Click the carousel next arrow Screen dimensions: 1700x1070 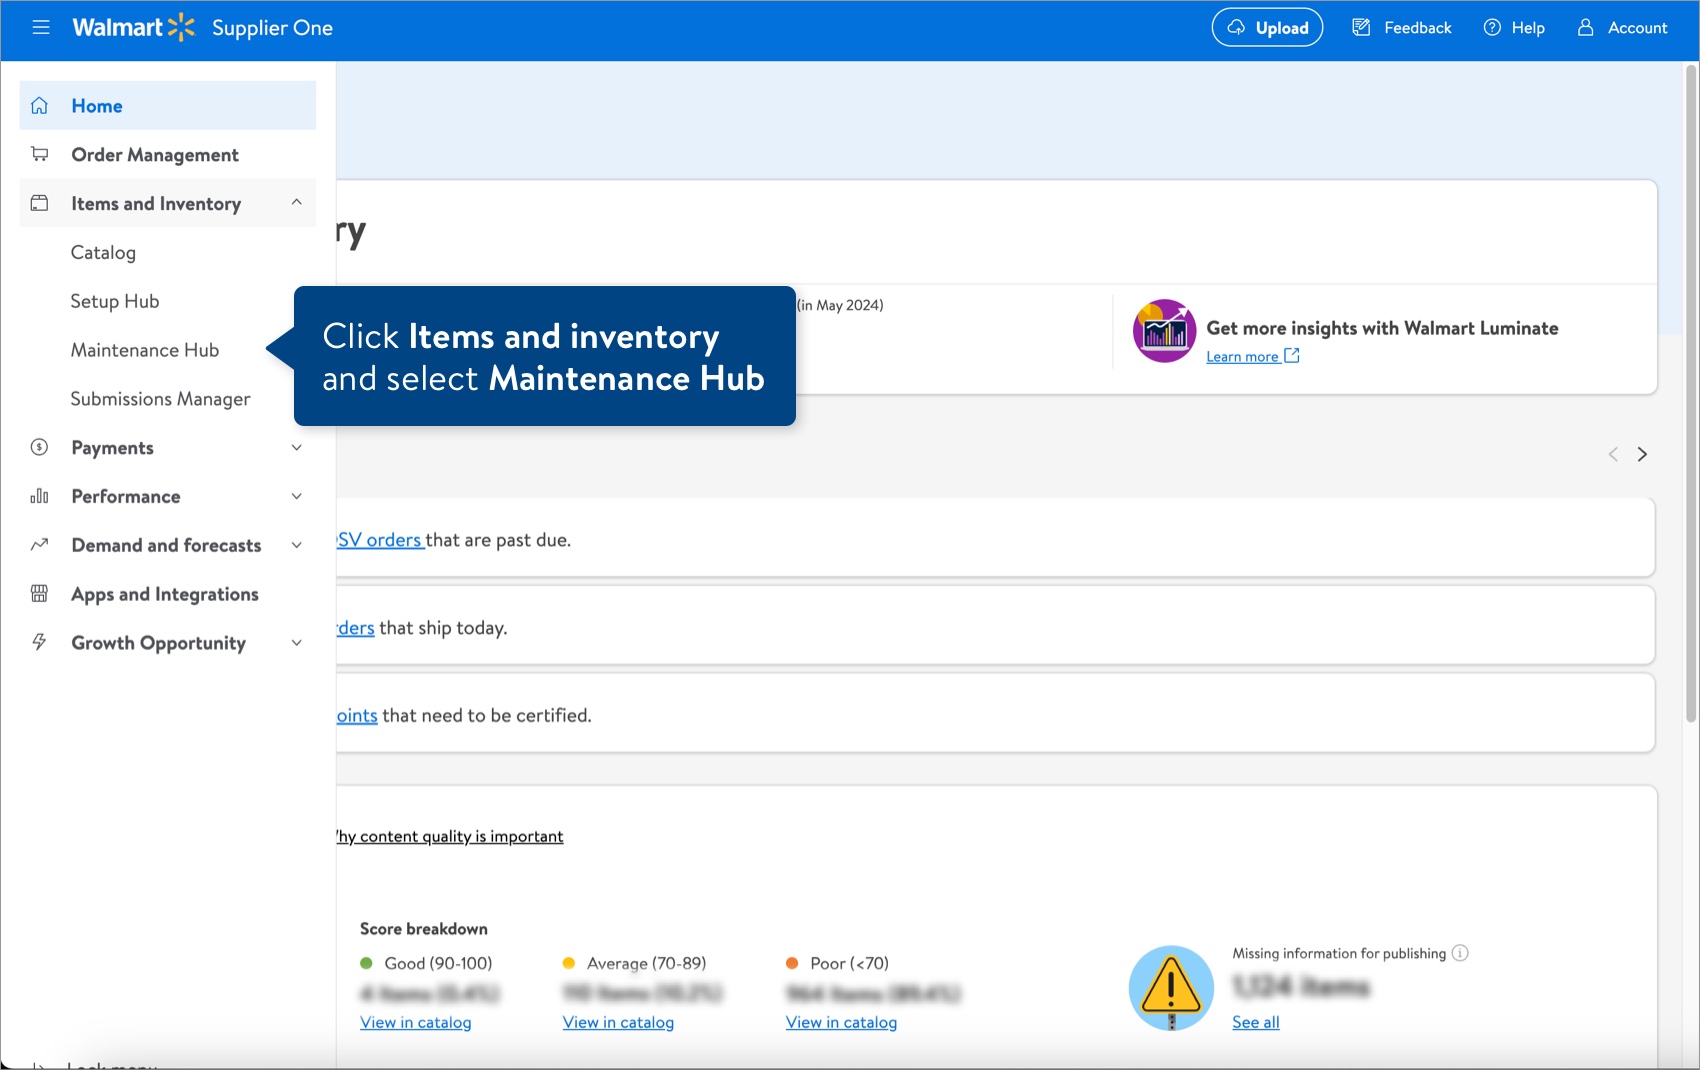point(1643,453)
